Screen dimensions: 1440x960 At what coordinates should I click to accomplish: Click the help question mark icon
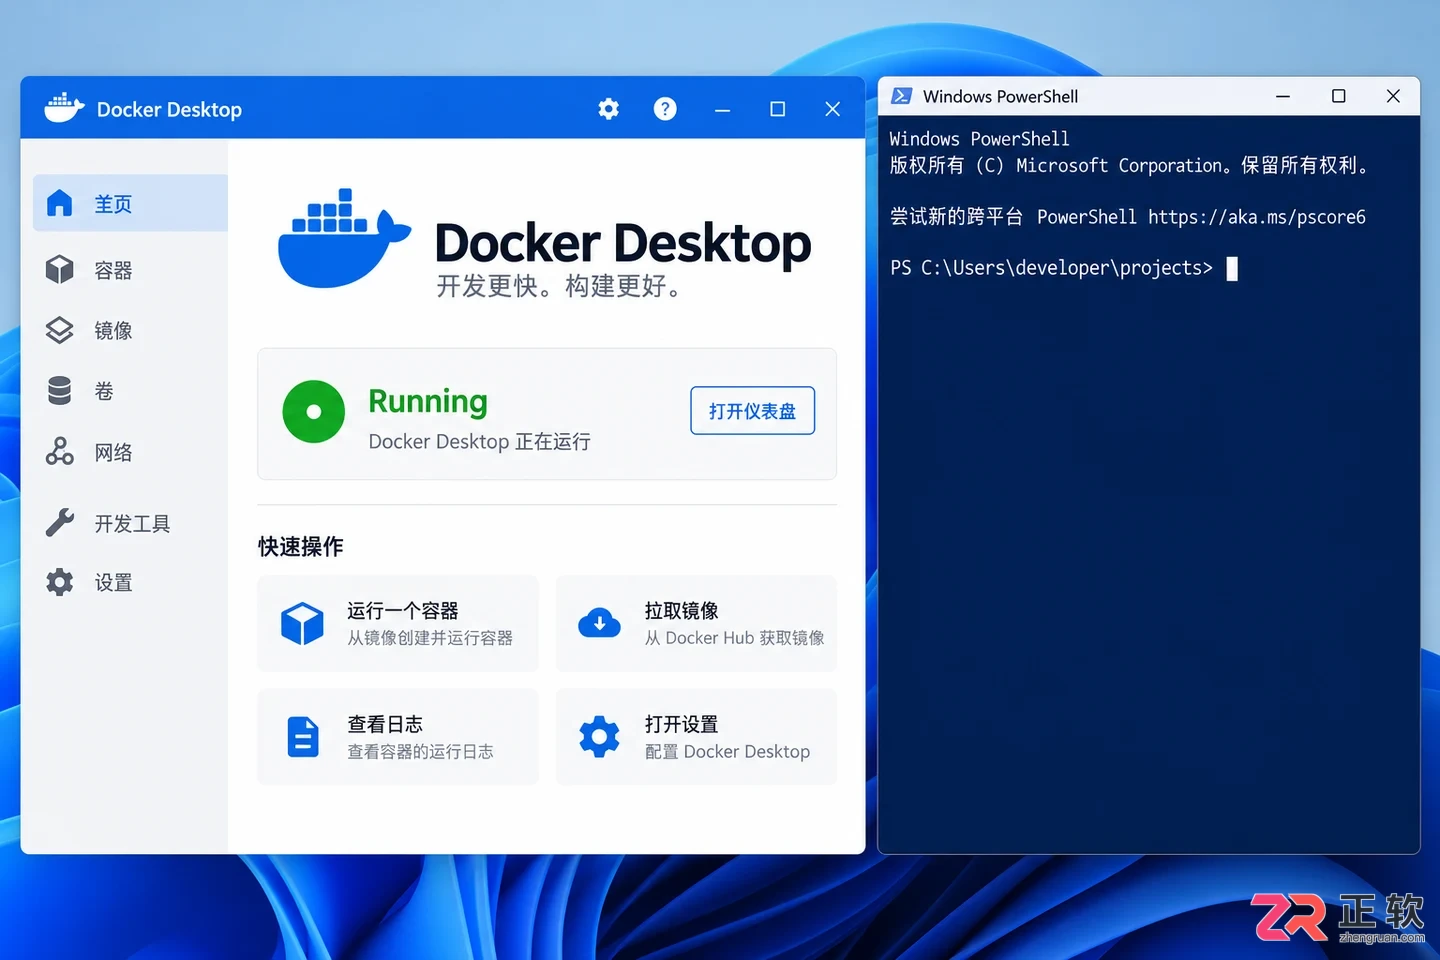coord(665,109)
